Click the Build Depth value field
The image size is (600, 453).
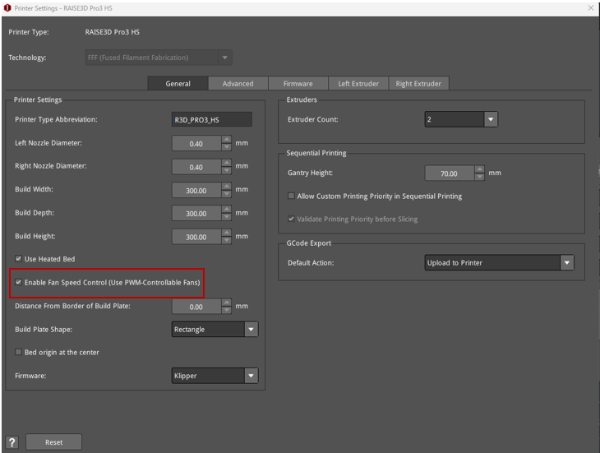click(196, 213)
